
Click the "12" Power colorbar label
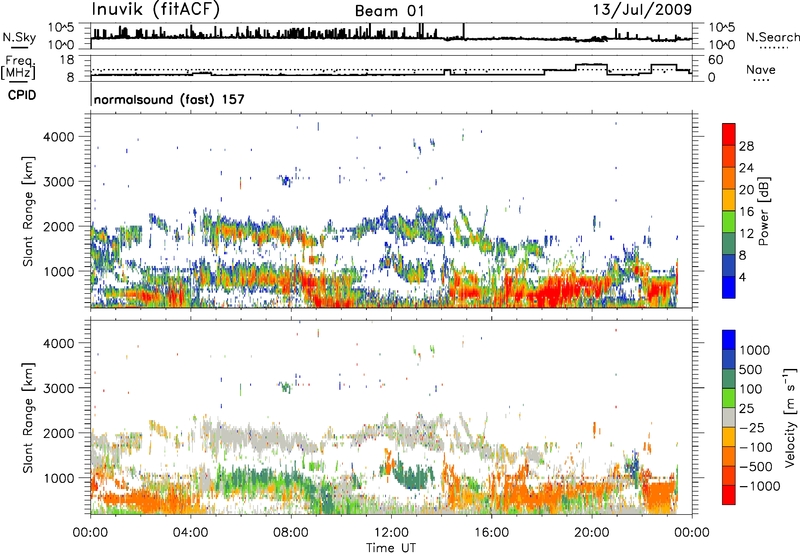(746, 234)
